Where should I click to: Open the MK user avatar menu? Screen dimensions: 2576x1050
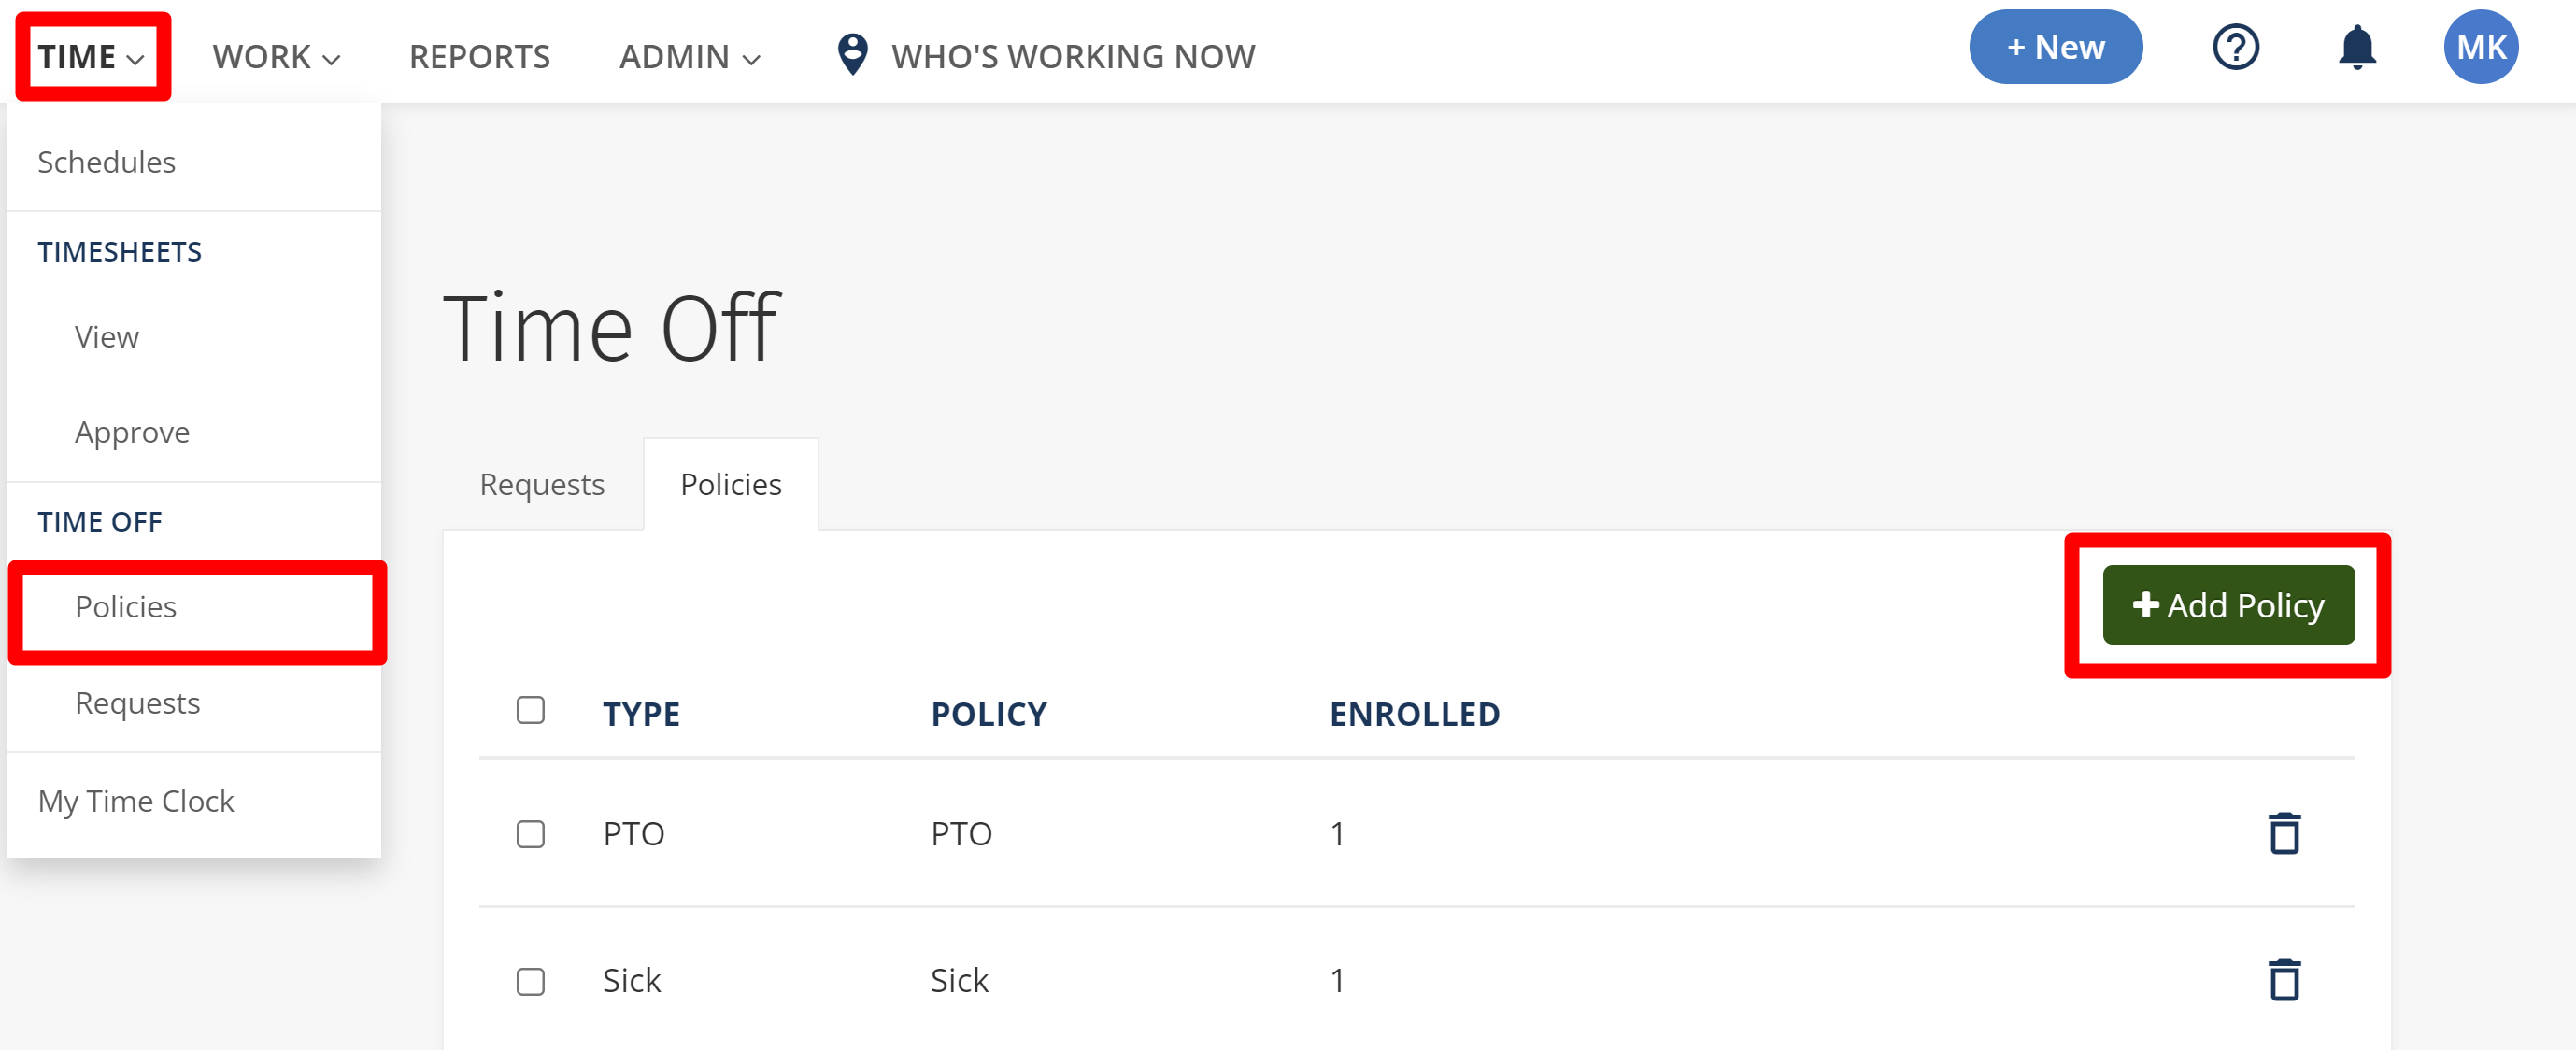pos(2480,47)
